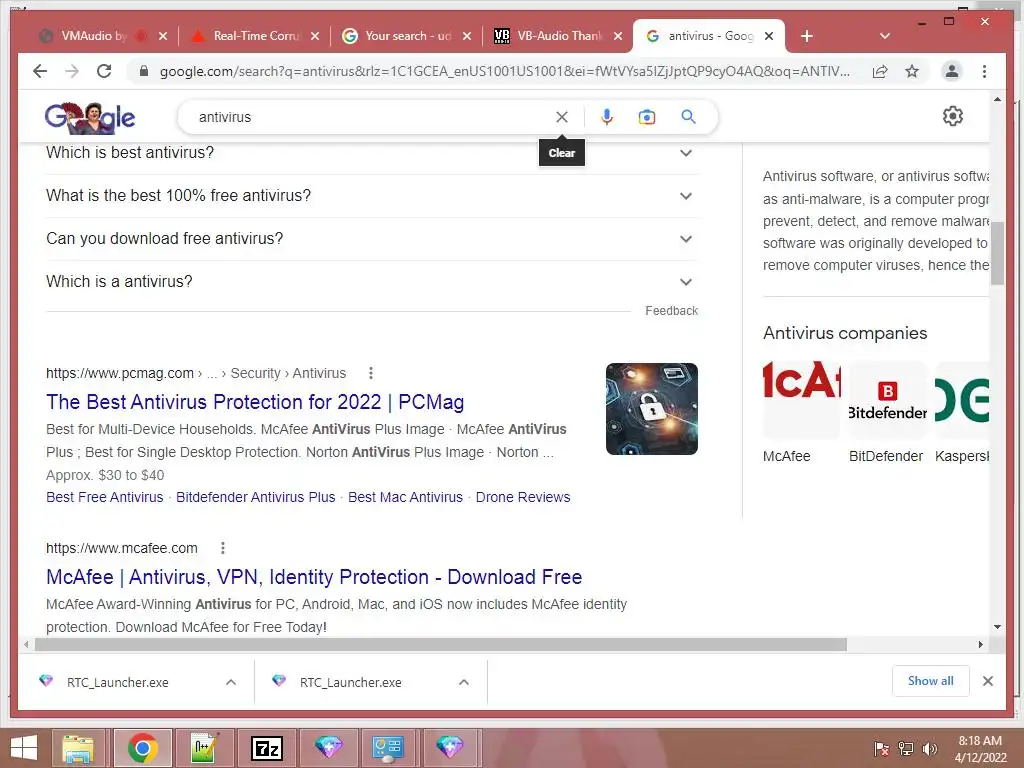Click the URL address bar

(x=504, y=71)
